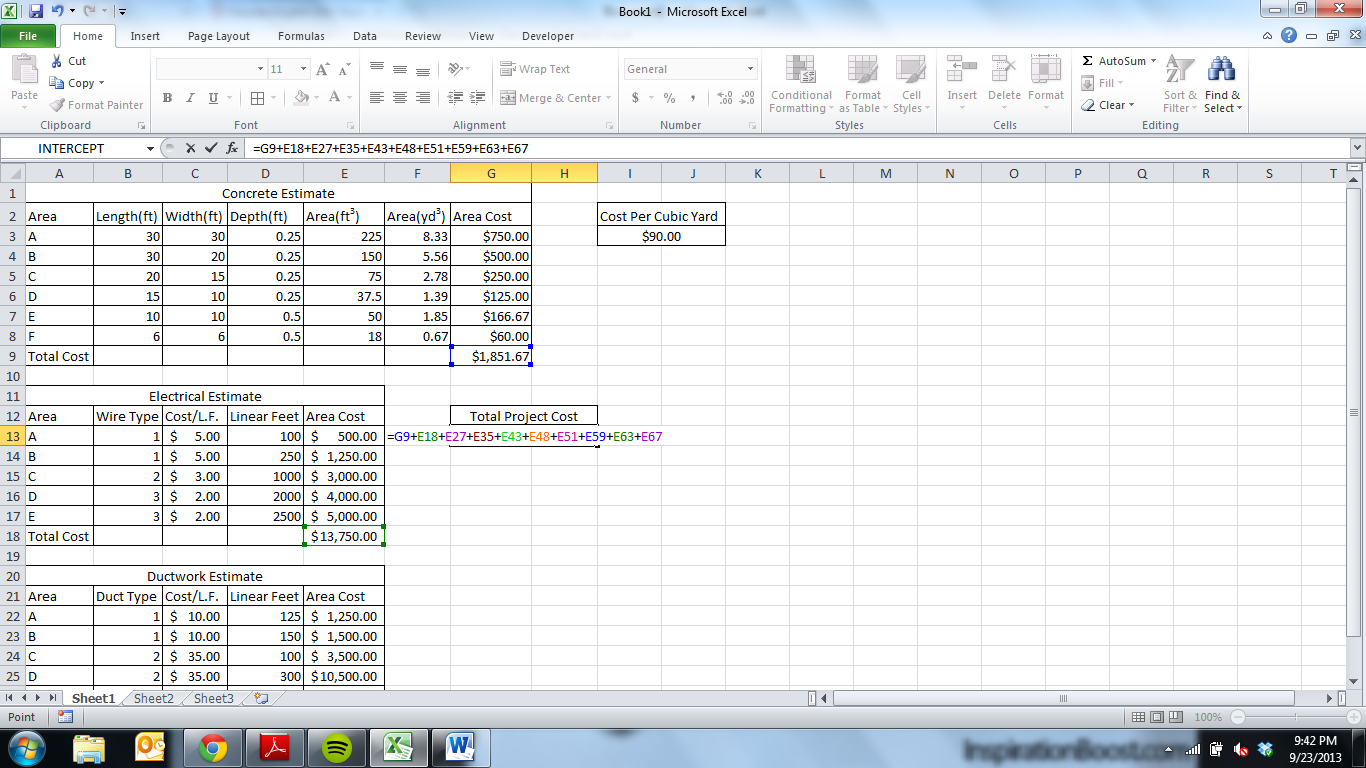Toggle bold formatting
The width and height of the screenshot is (1366, 768).
point(166,99)
